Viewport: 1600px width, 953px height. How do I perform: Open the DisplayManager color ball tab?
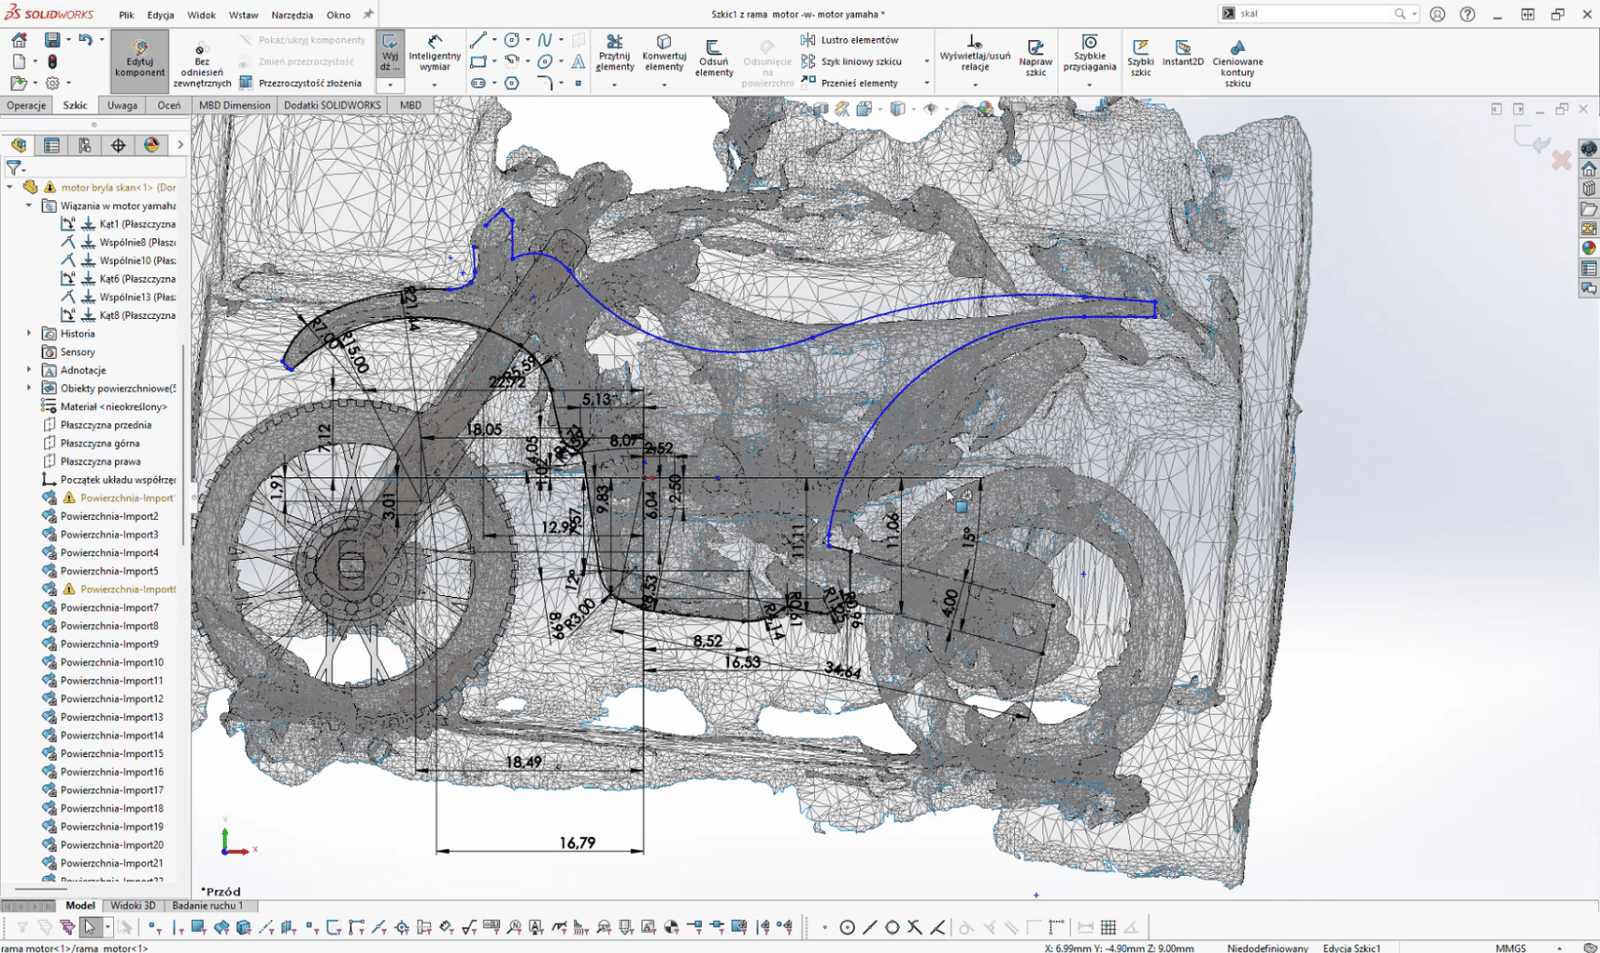tap(151, 145)
